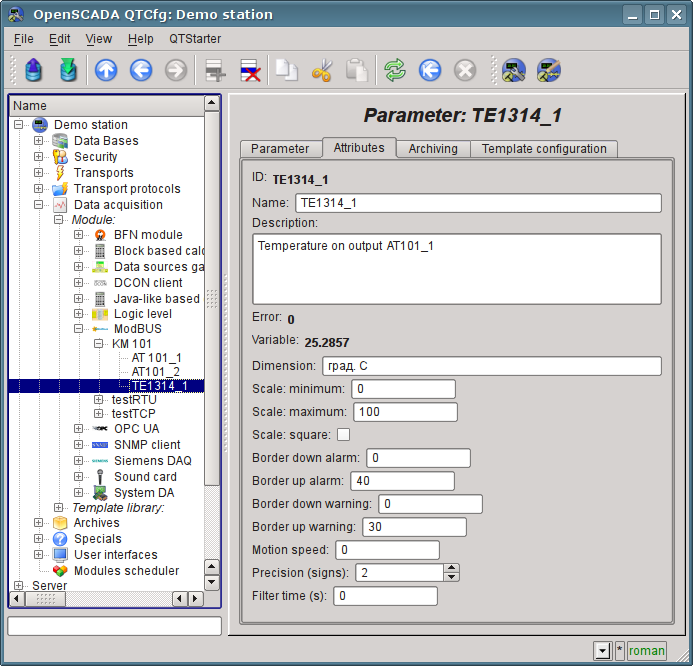Open the status bar dropdown arrow

pyautogui.click(x=602, y=651)
